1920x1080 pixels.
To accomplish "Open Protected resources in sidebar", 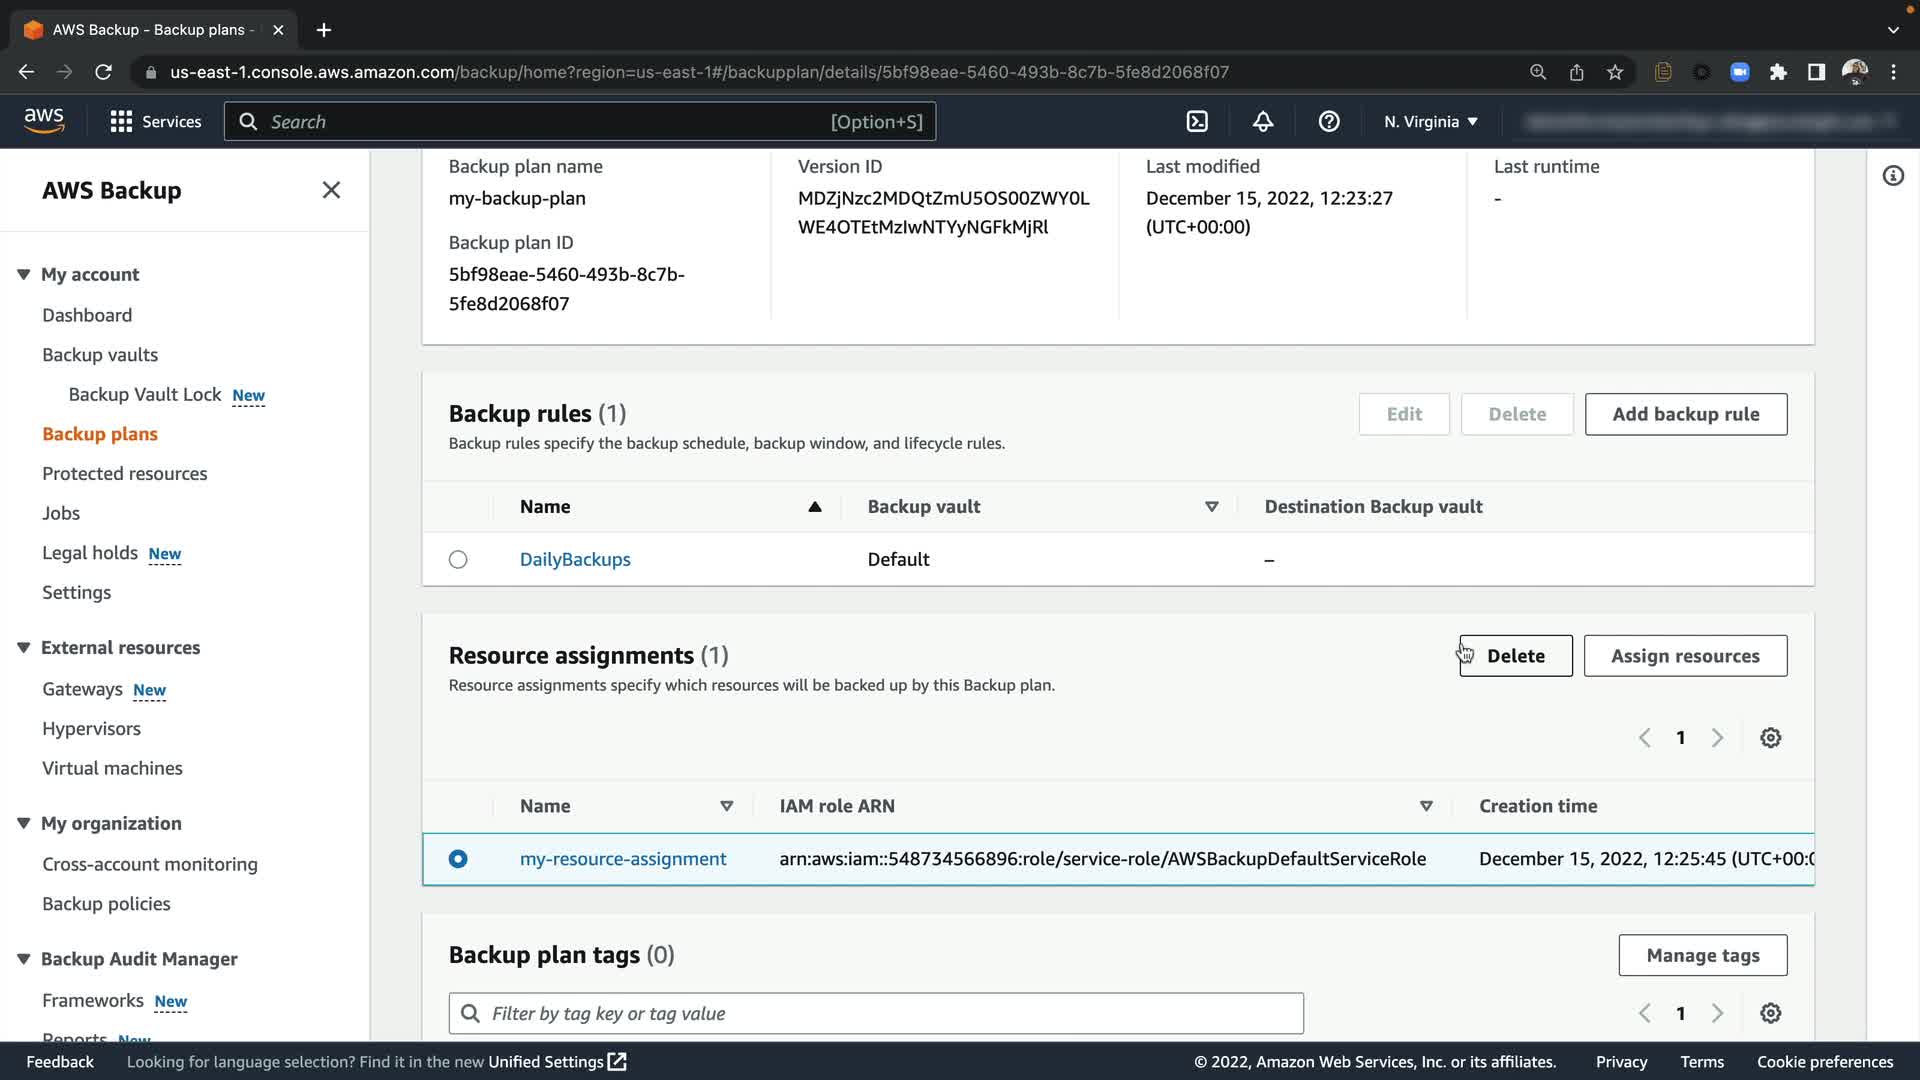I will click(x=124, y=474).
